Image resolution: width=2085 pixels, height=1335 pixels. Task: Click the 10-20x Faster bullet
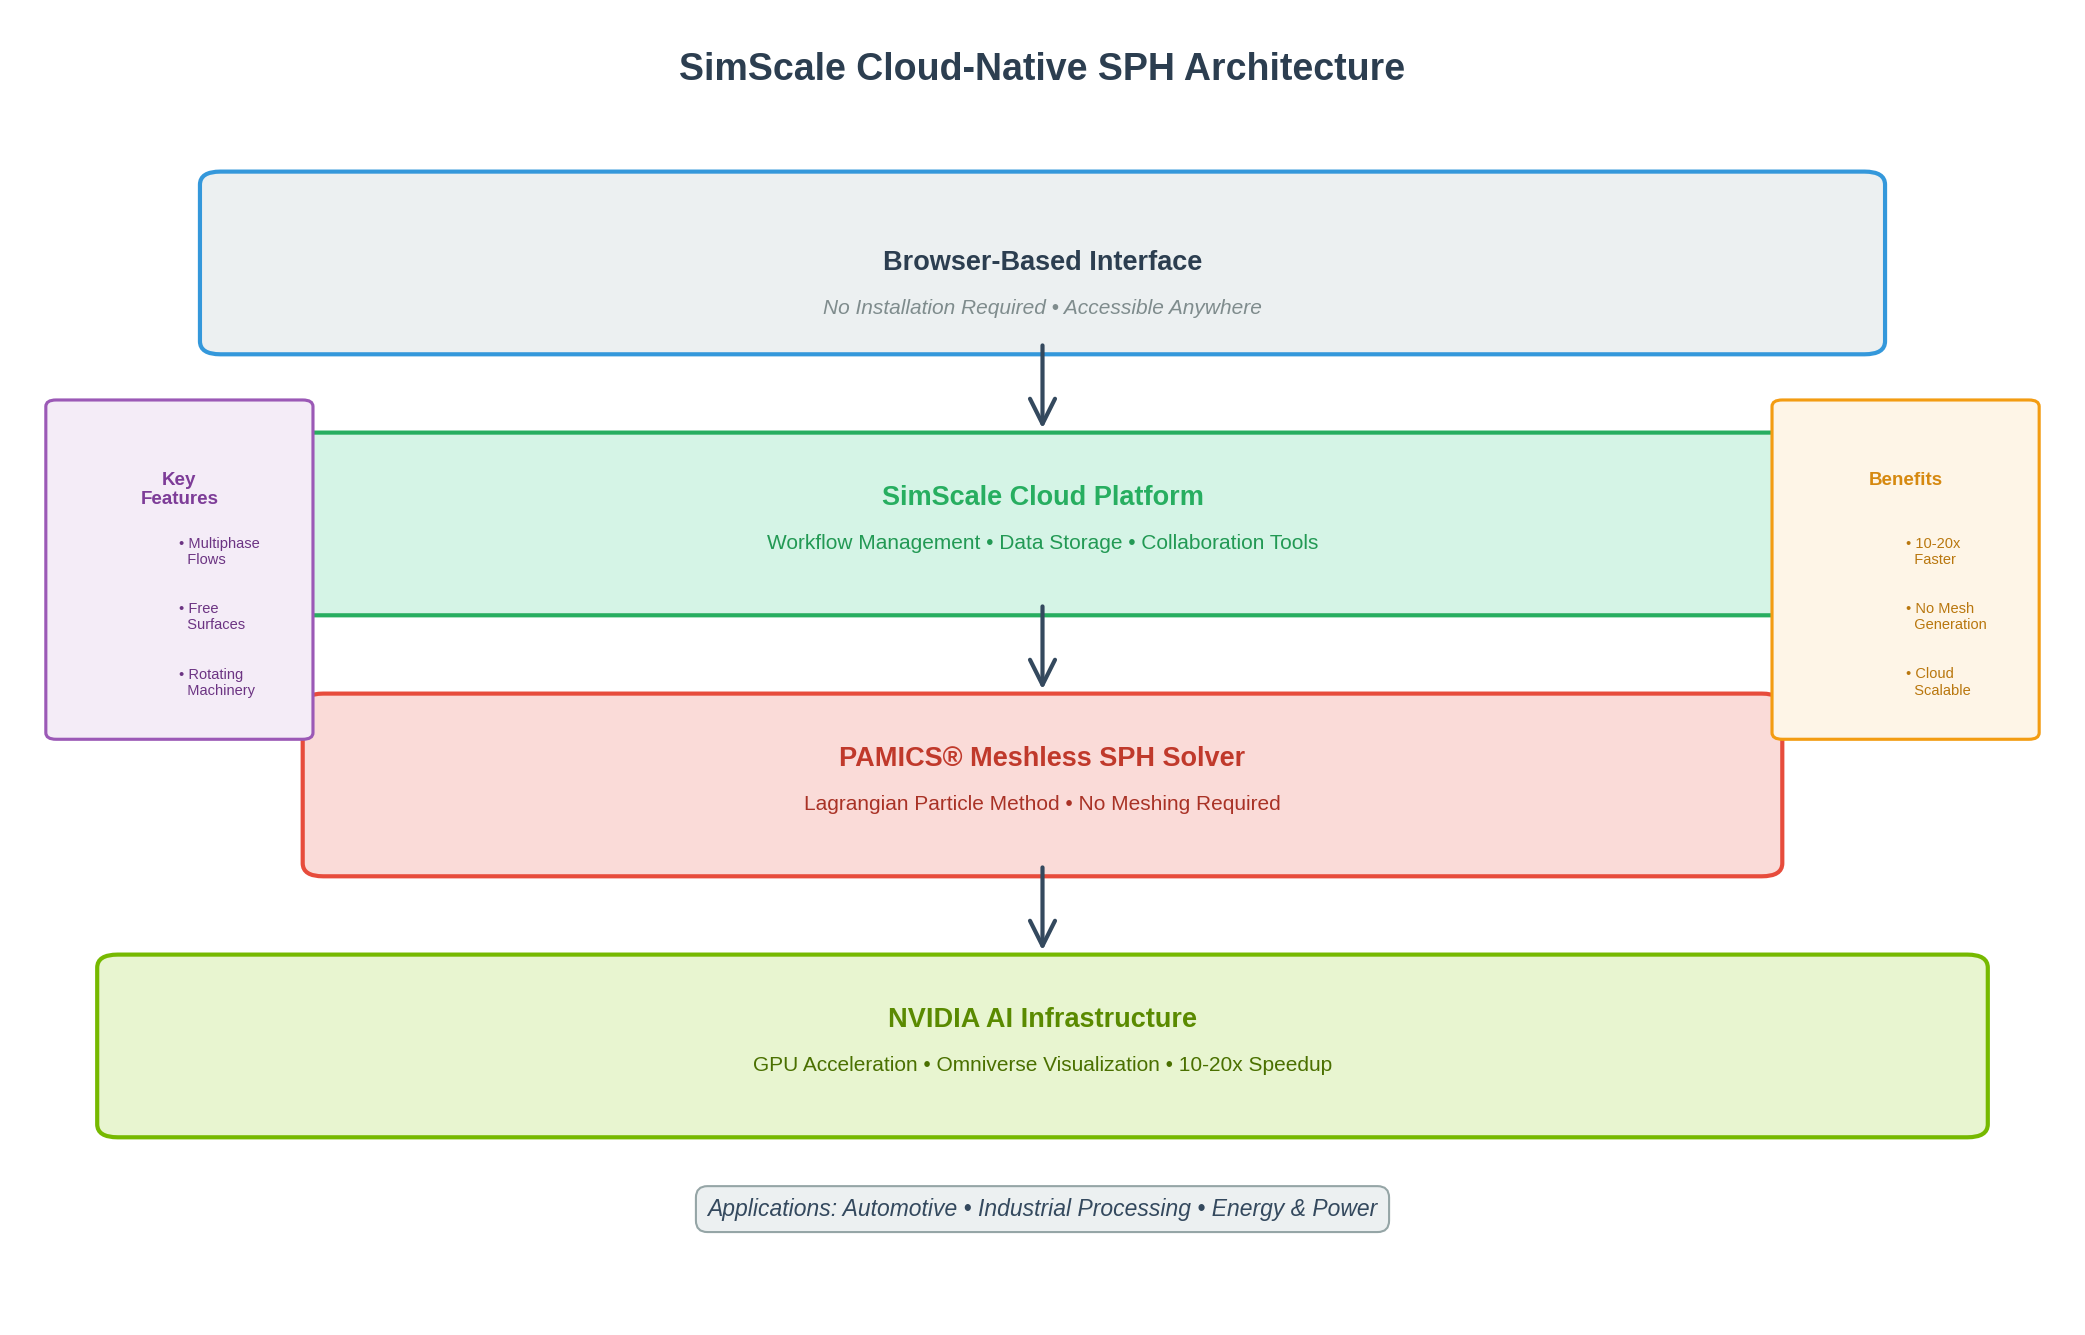pos(1933,551)
